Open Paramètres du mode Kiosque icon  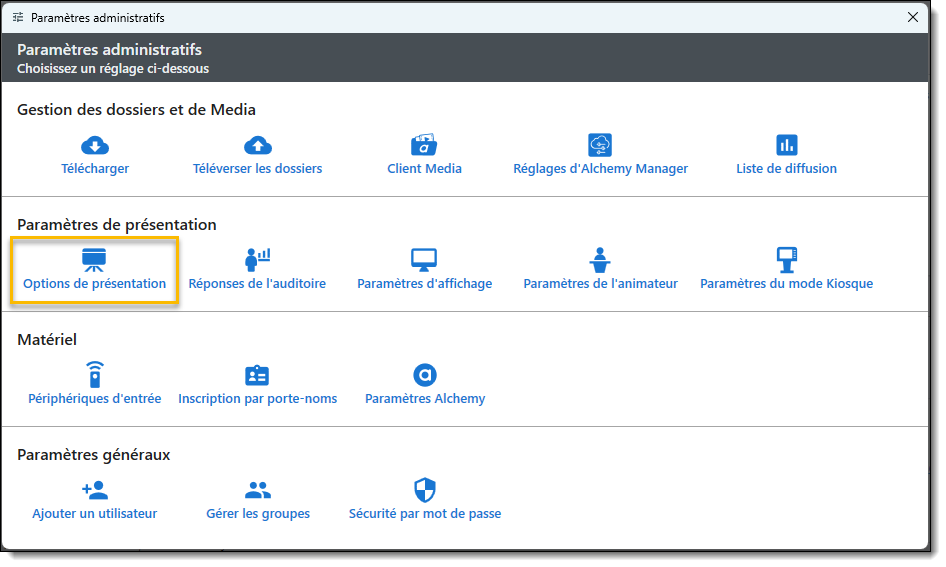[787, 260]
